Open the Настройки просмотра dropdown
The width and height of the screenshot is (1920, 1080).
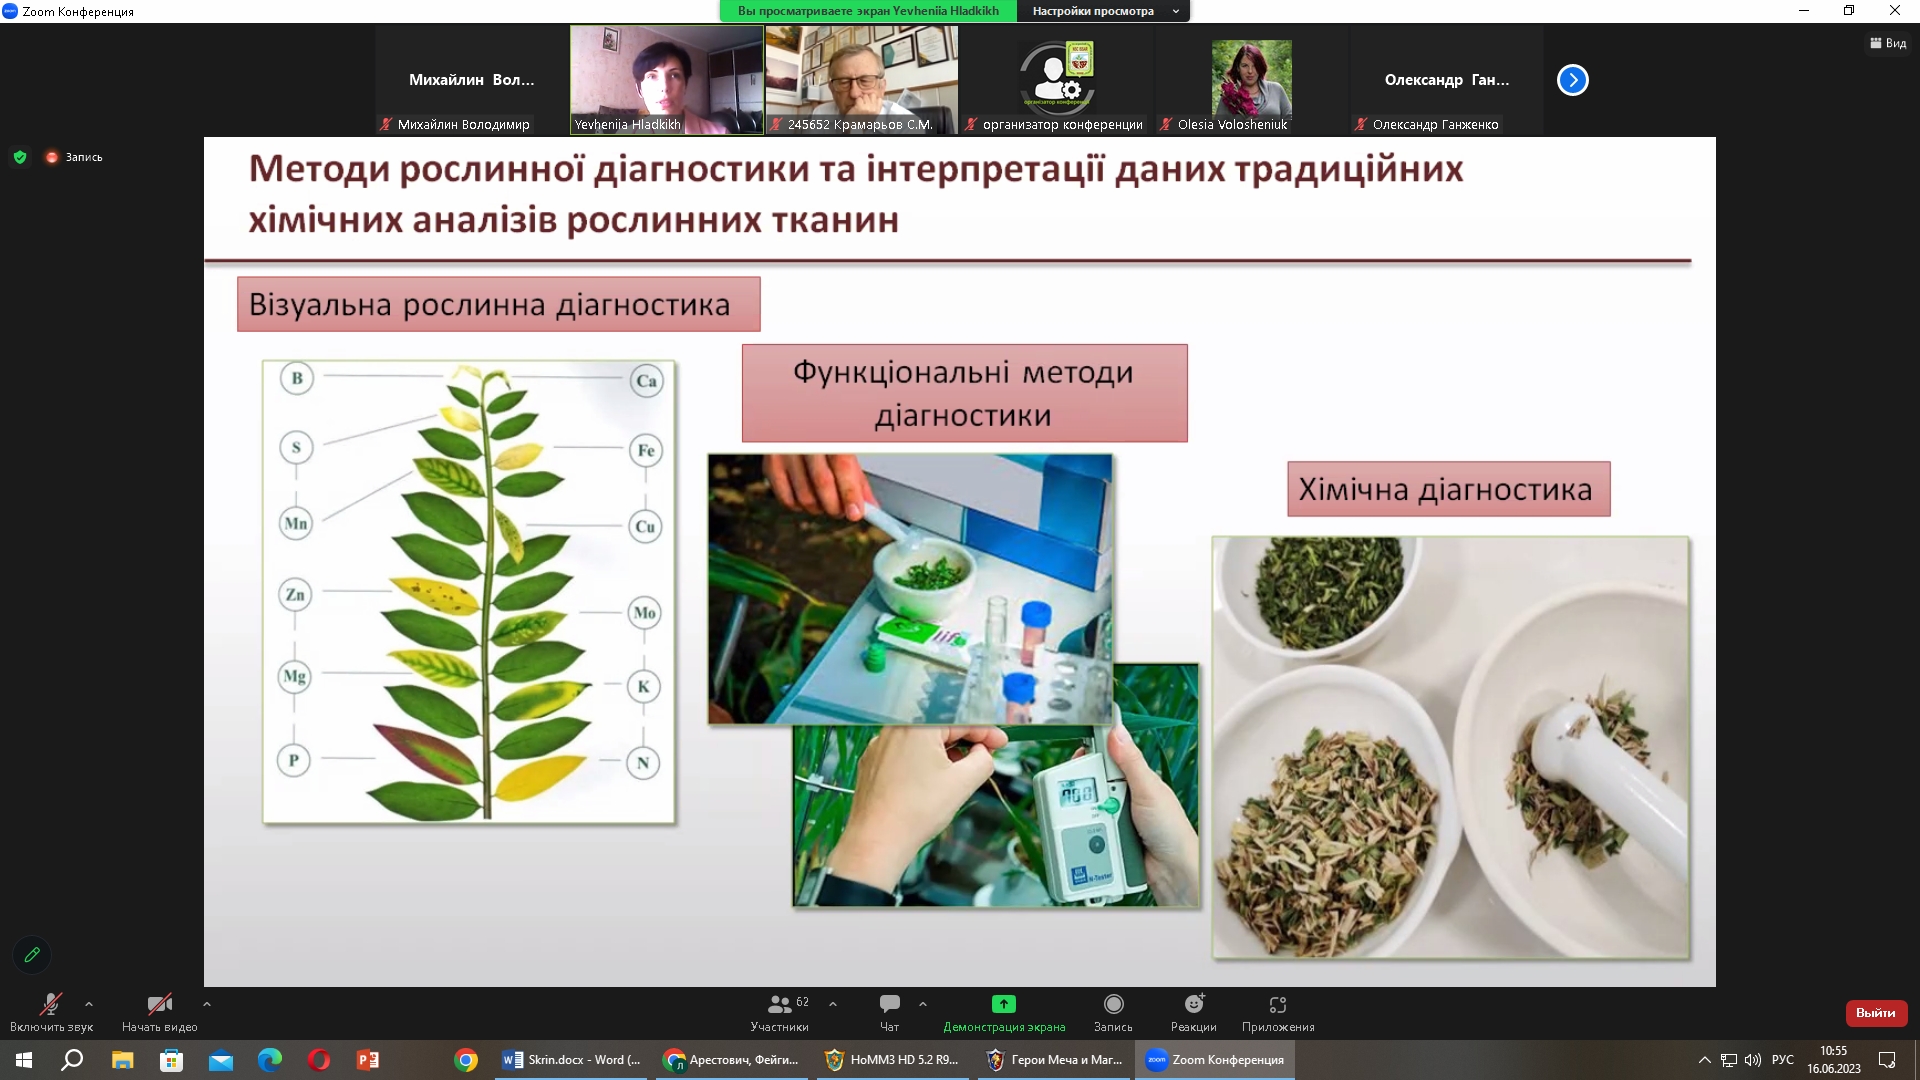click(x=1103, y=11)
